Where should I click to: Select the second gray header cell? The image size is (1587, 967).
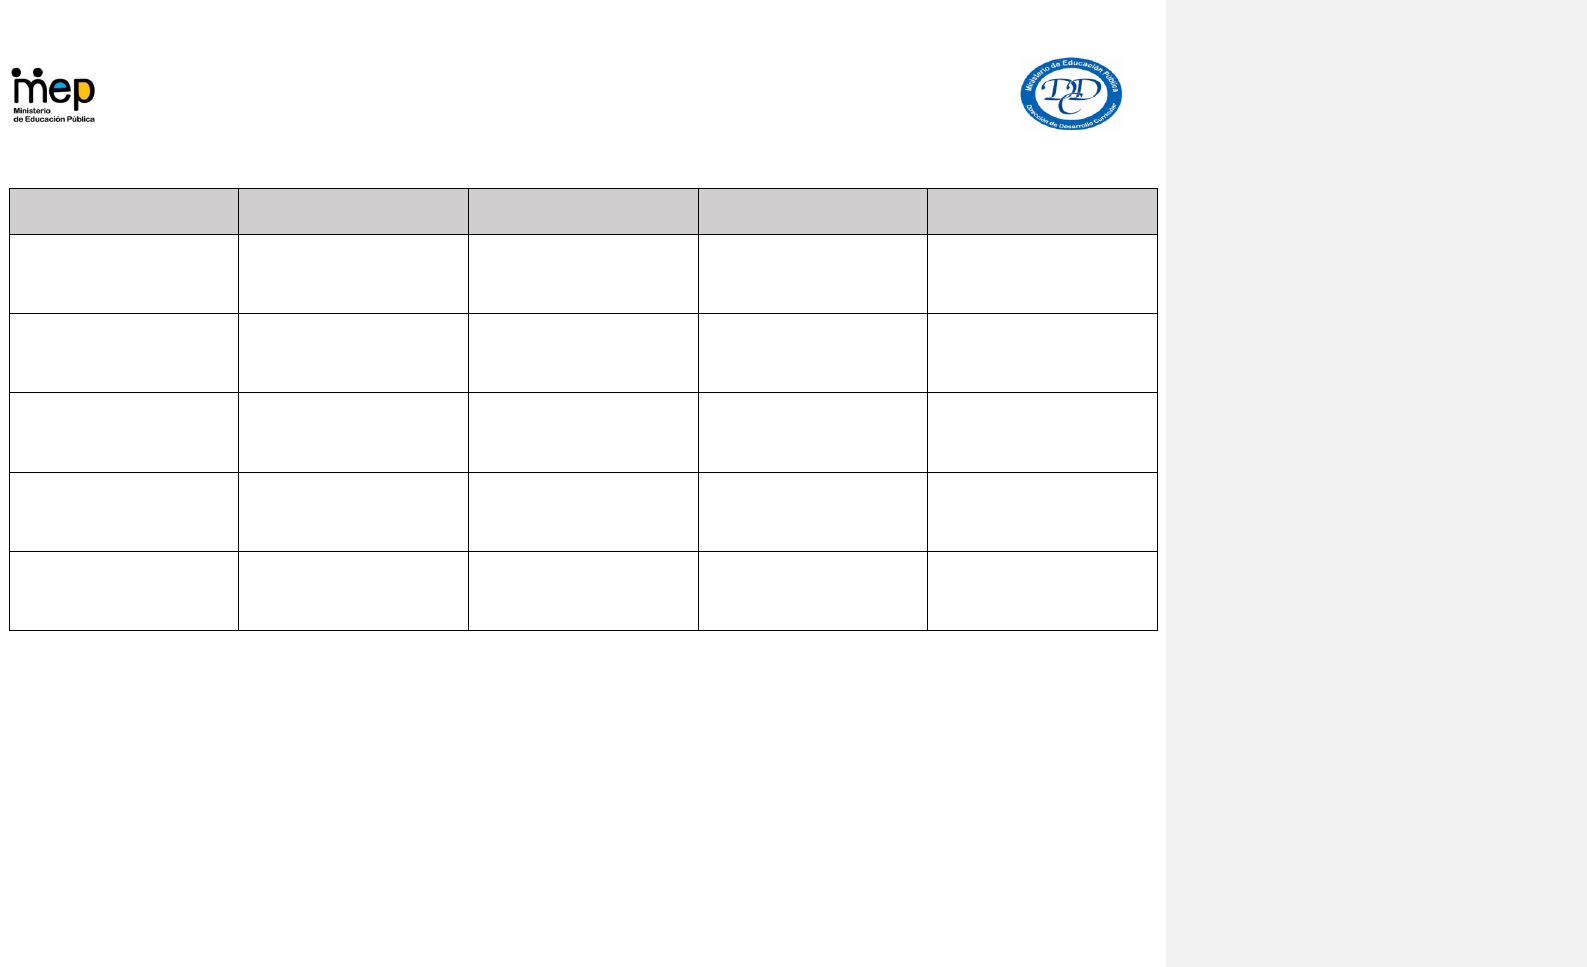coord(353,211)
